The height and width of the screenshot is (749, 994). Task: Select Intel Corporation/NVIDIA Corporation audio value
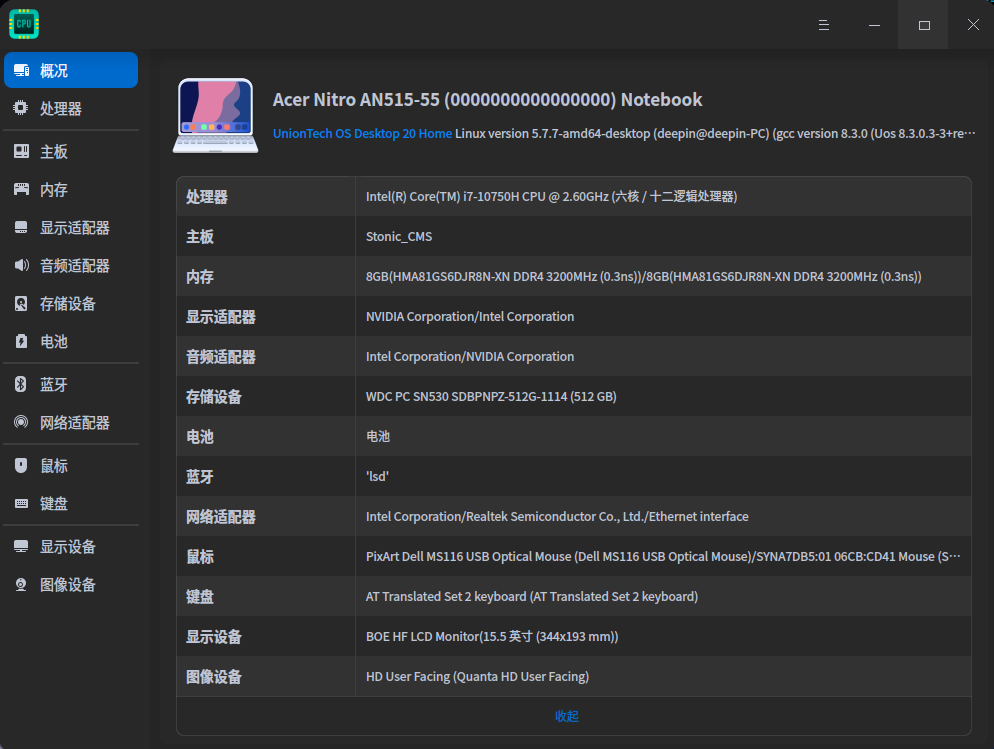point(470,356)
